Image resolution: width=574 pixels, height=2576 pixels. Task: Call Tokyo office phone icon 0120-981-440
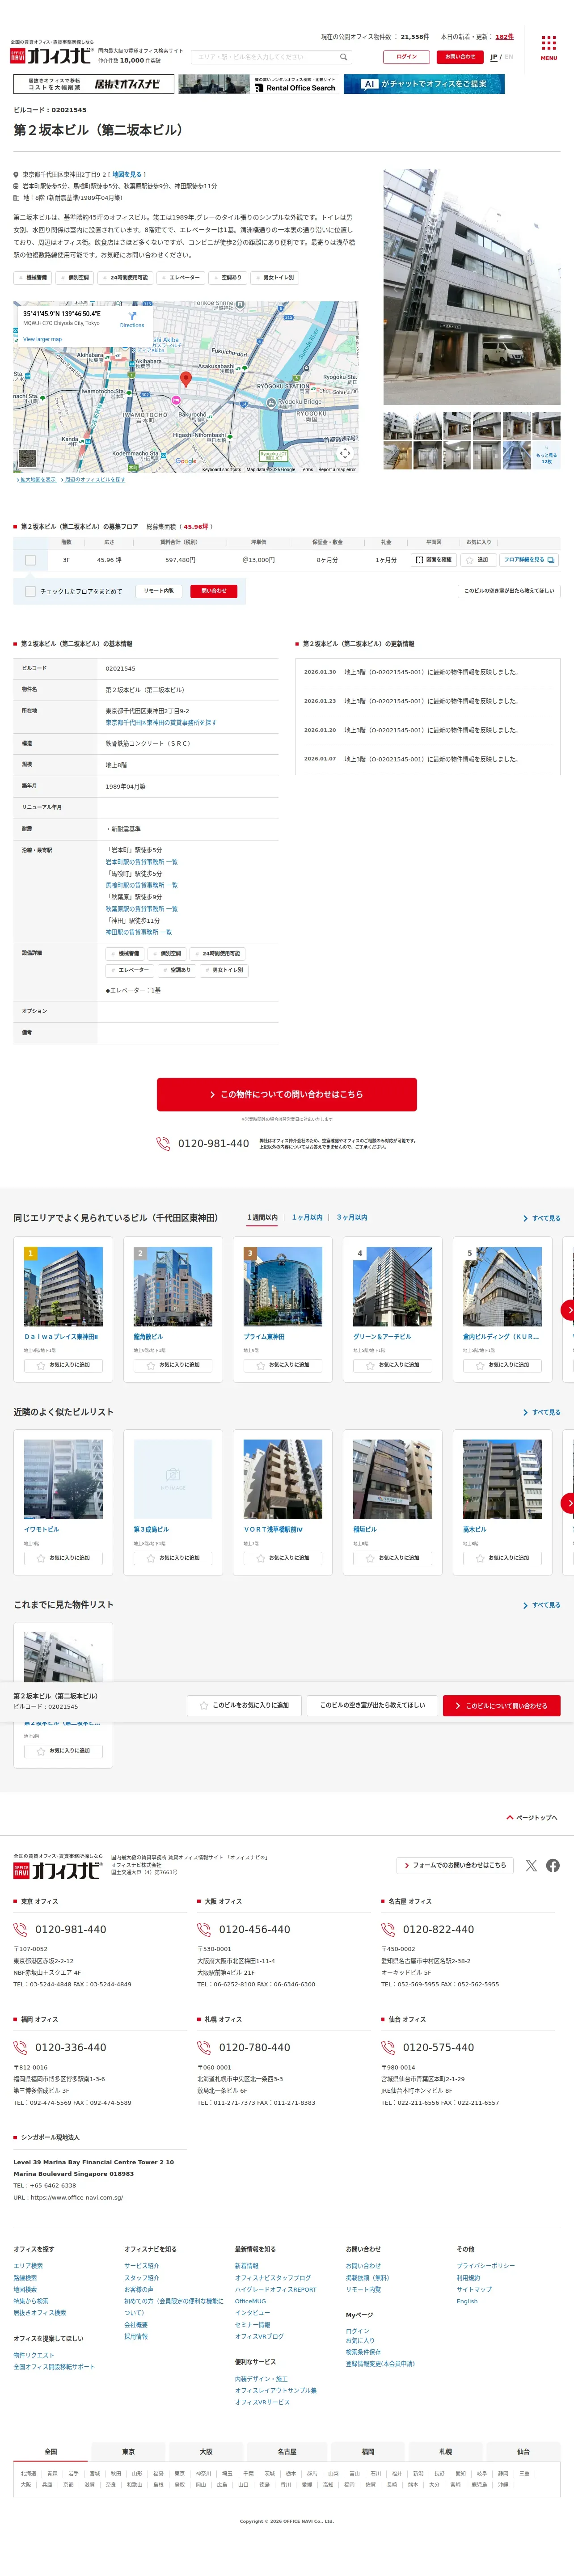[20, 1930]
